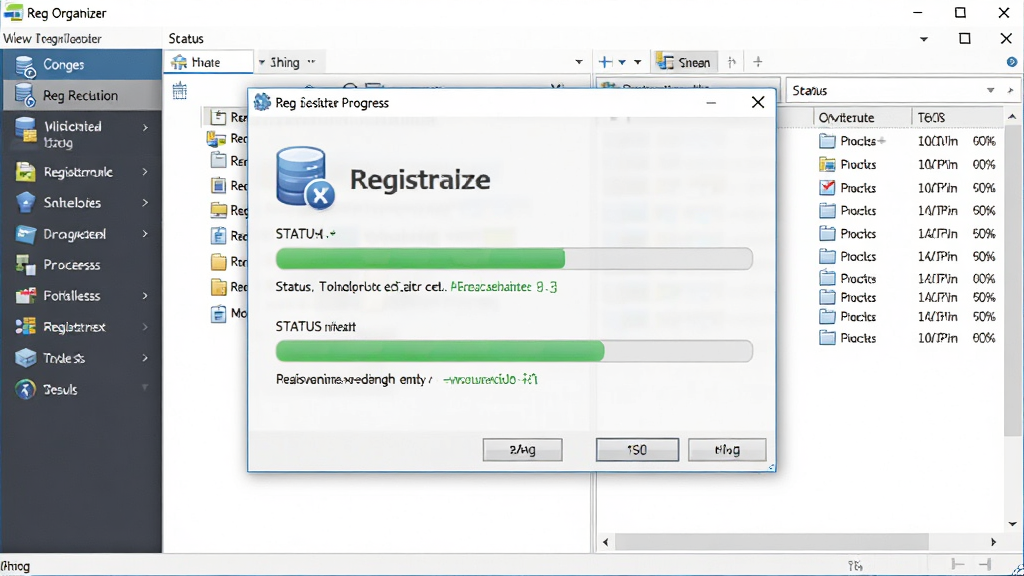This screenshot has width=1024, height=576.
Task: Click the Trade ss box icon
Action: (x=25, y=358)
